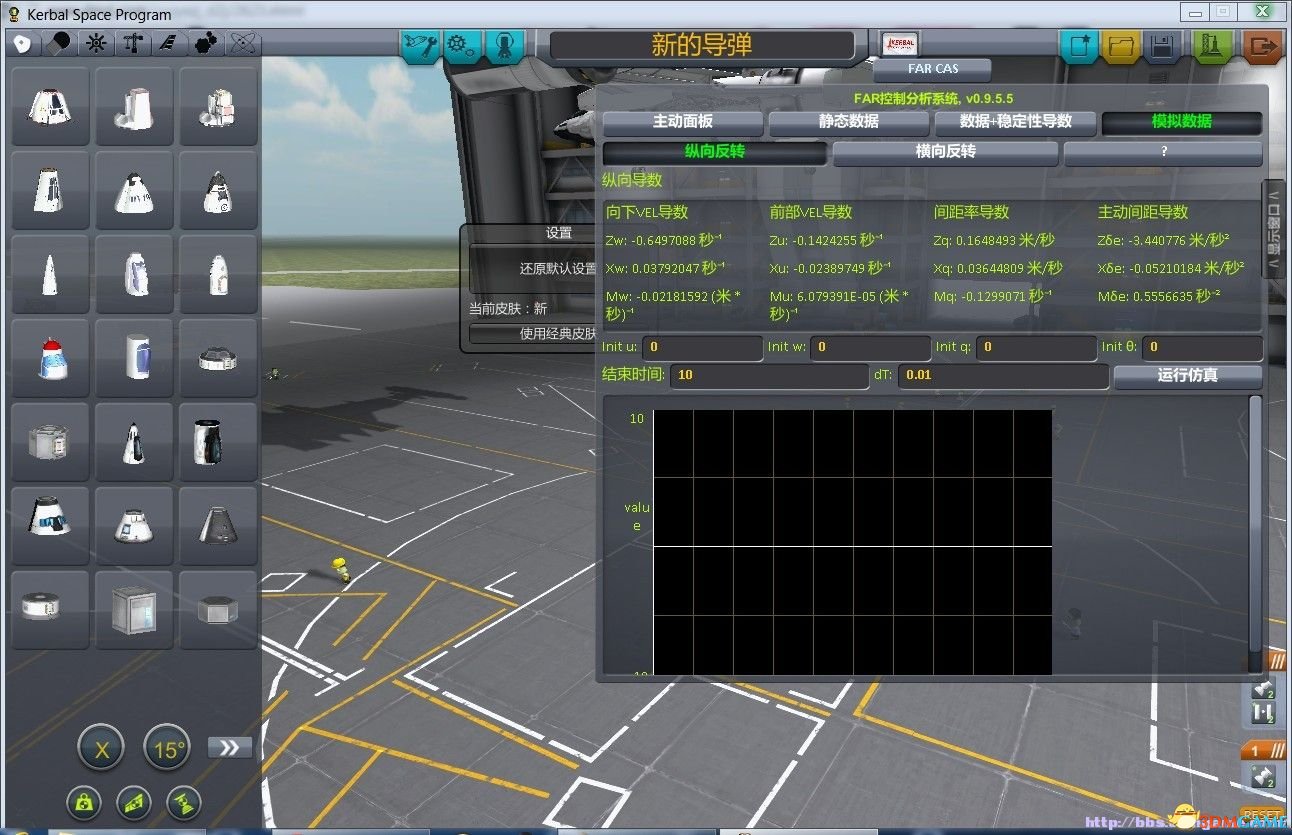Switch to the 静态数据 tab
The width and height of the screenshot is (1292, 835).
pyautogui.click(x=849, y=121)
